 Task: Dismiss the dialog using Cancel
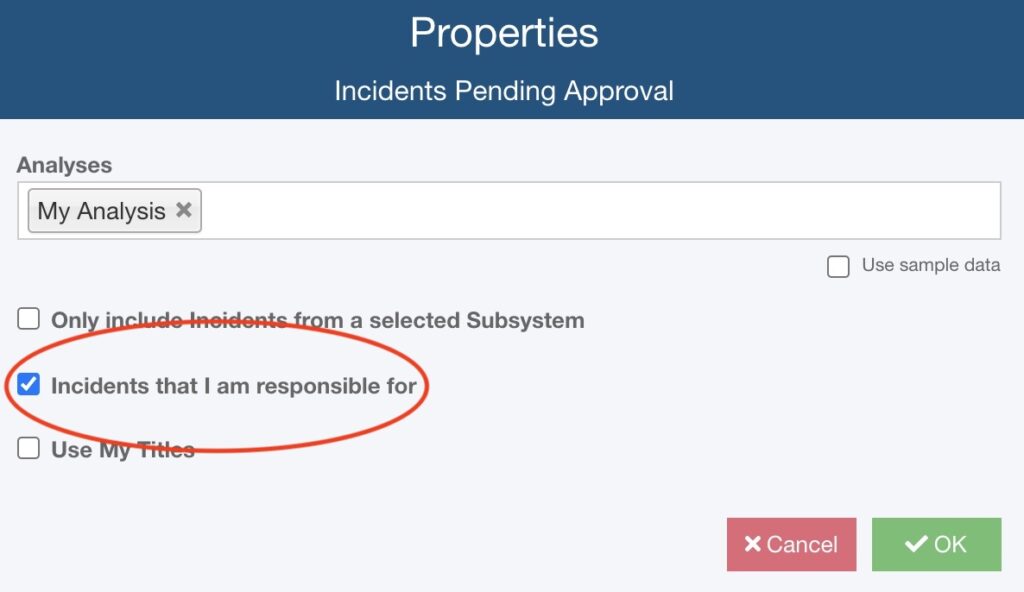[791, 544]
